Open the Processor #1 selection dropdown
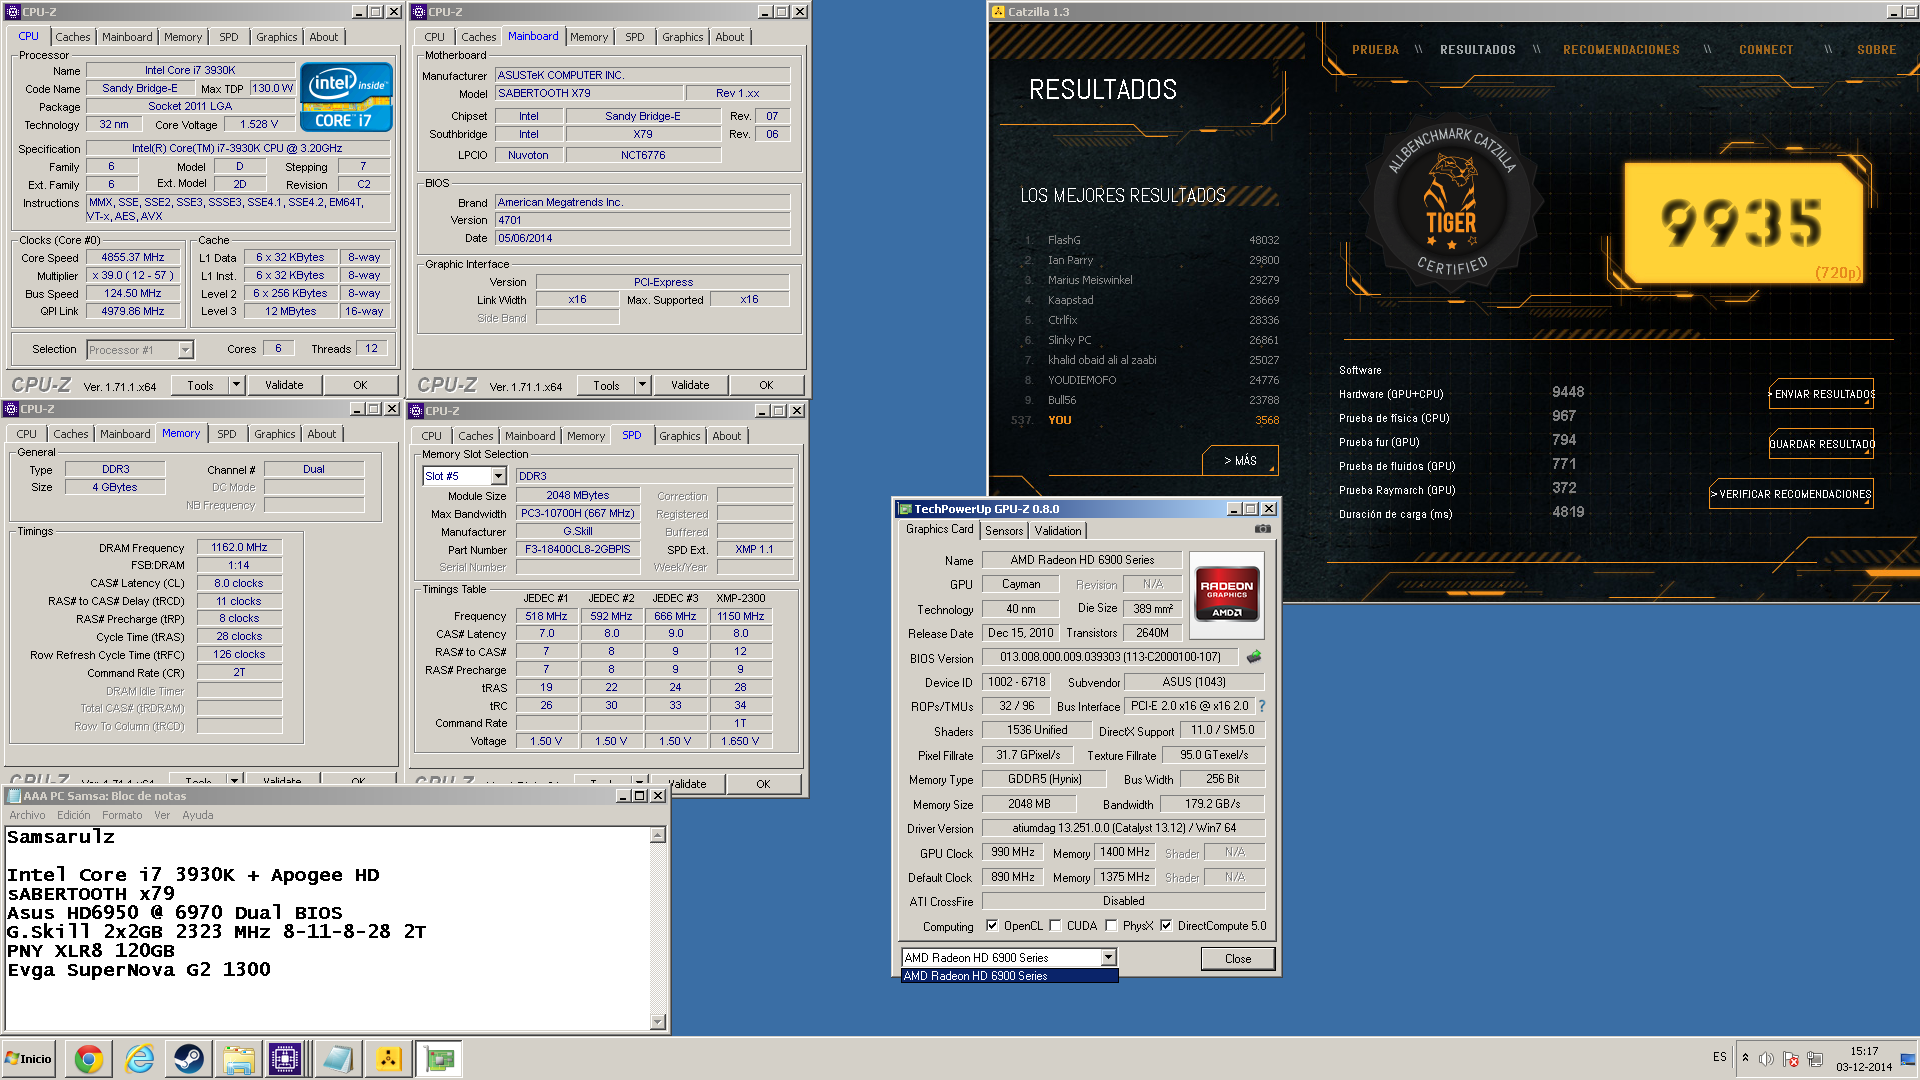The image size is (1920, 1080). pyautogui.click(x=185, y=350)
